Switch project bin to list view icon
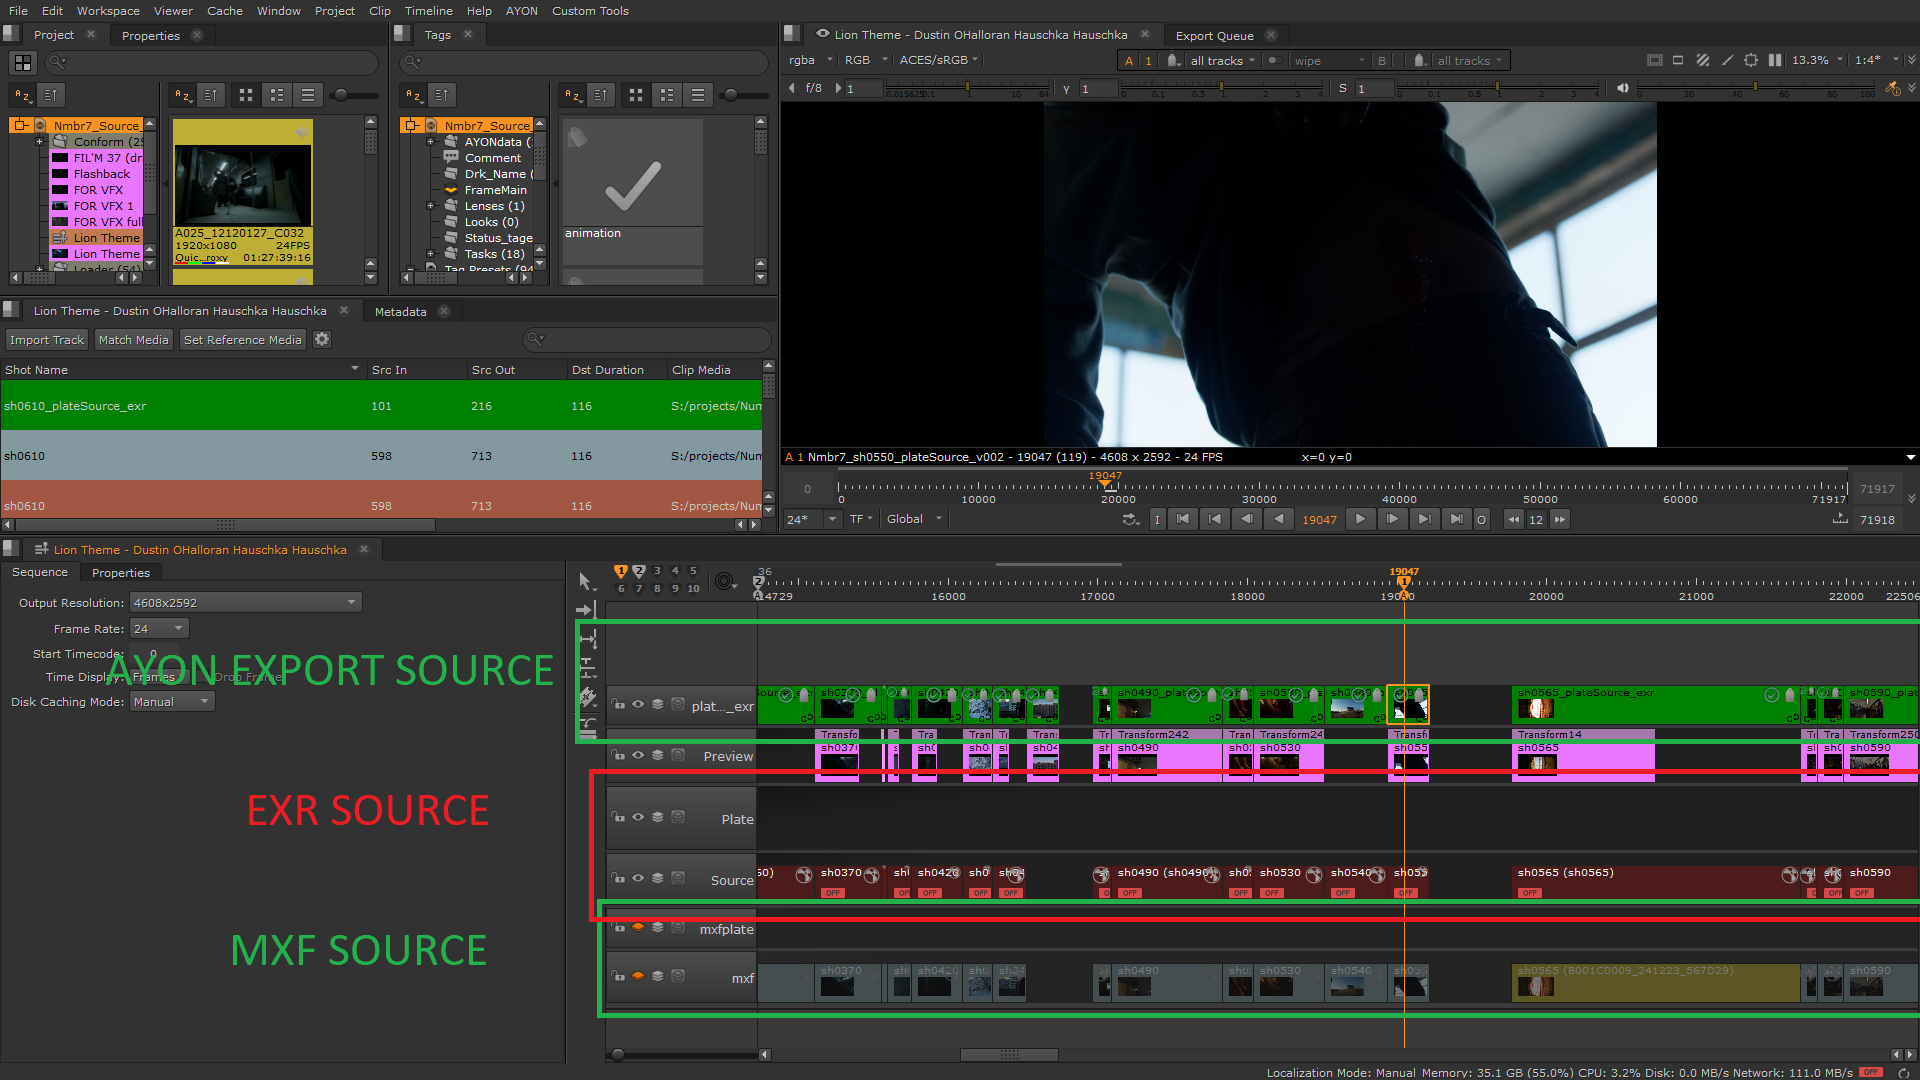The width and height of the screenshot is (1920, 1080). click(308, 95)
